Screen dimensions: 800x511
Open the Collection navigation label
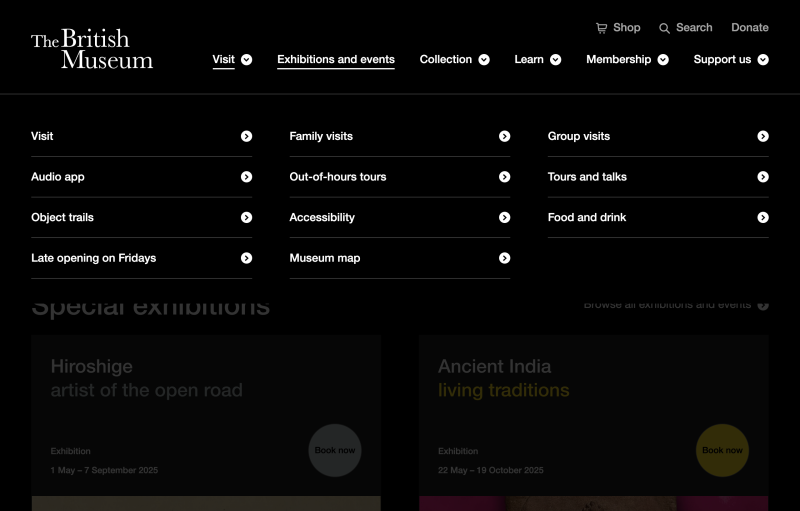pos(446,60)
